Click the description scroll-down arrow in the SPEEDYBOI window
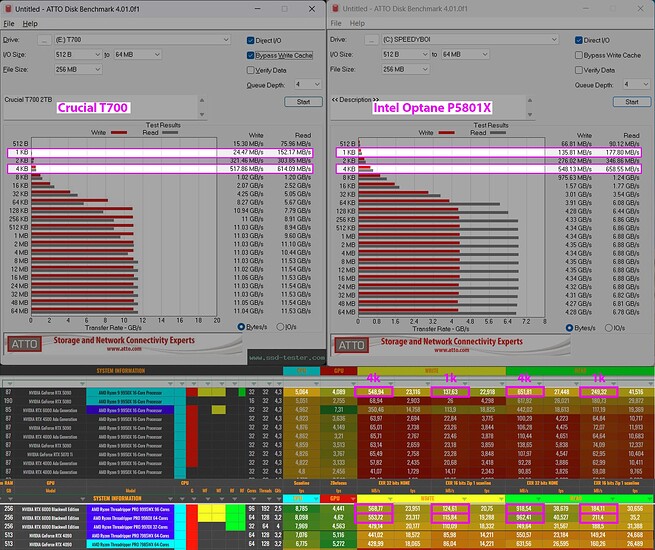The width and height of the screenshot is (655, 550). (530, 114)
